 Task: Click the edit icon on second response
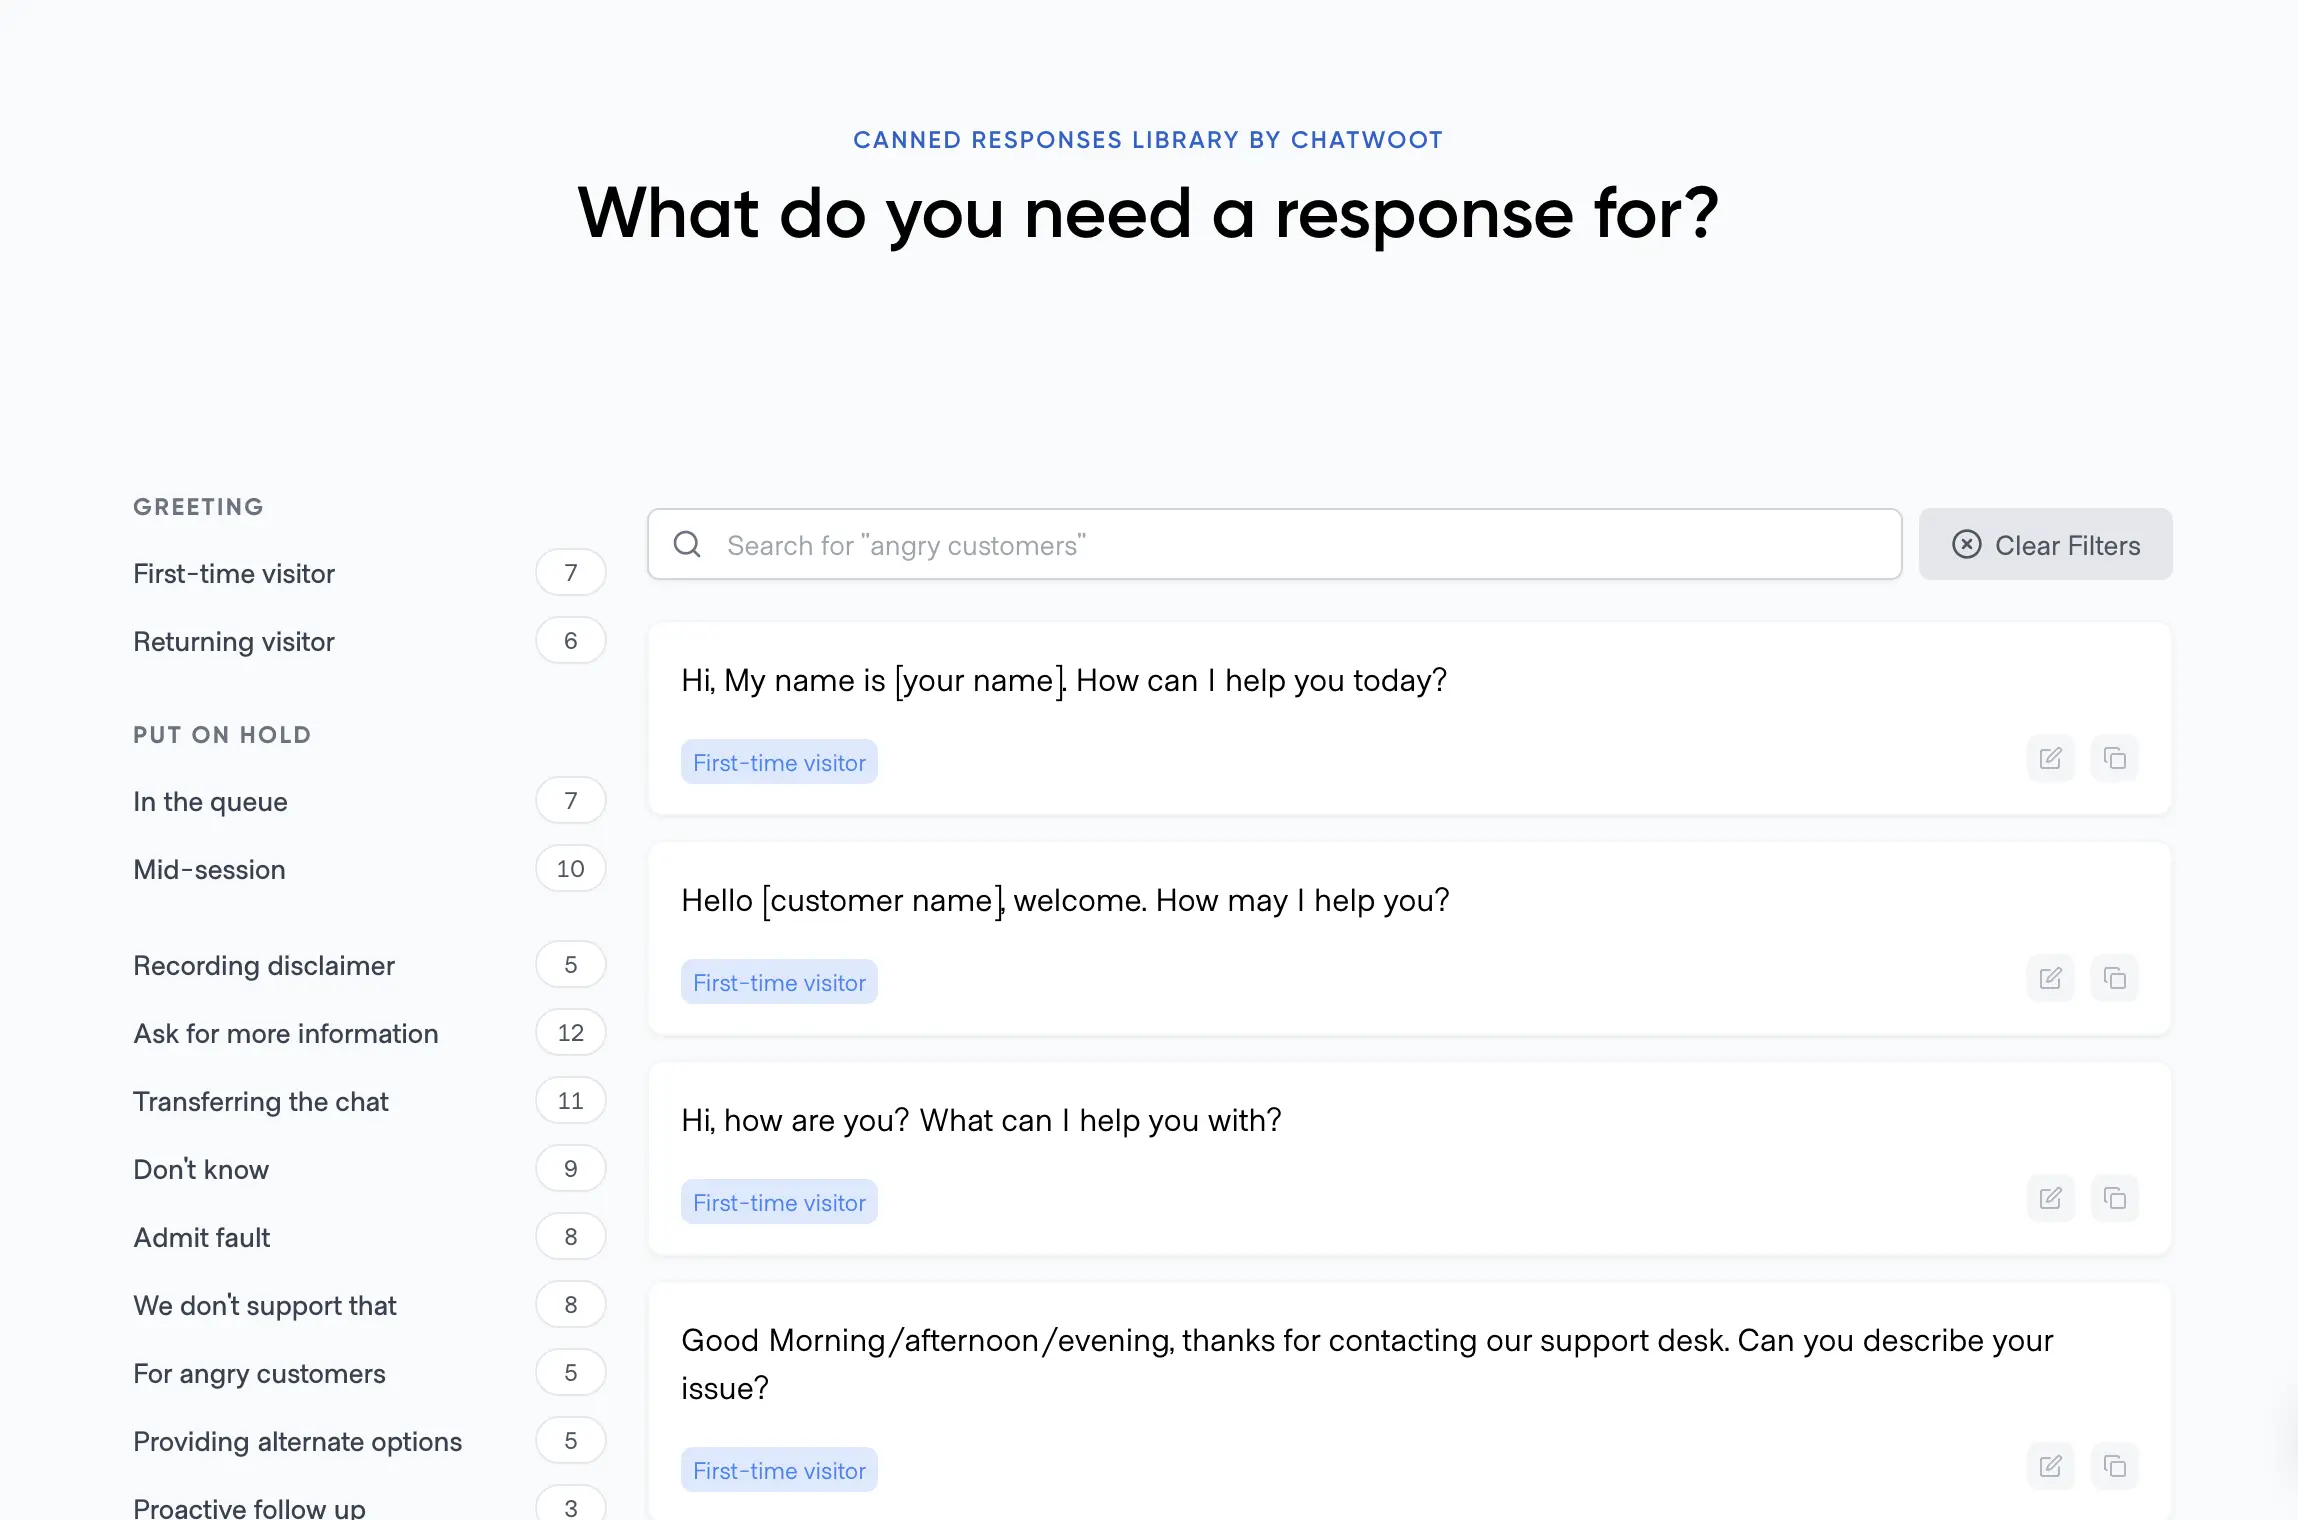[2050, 977]
